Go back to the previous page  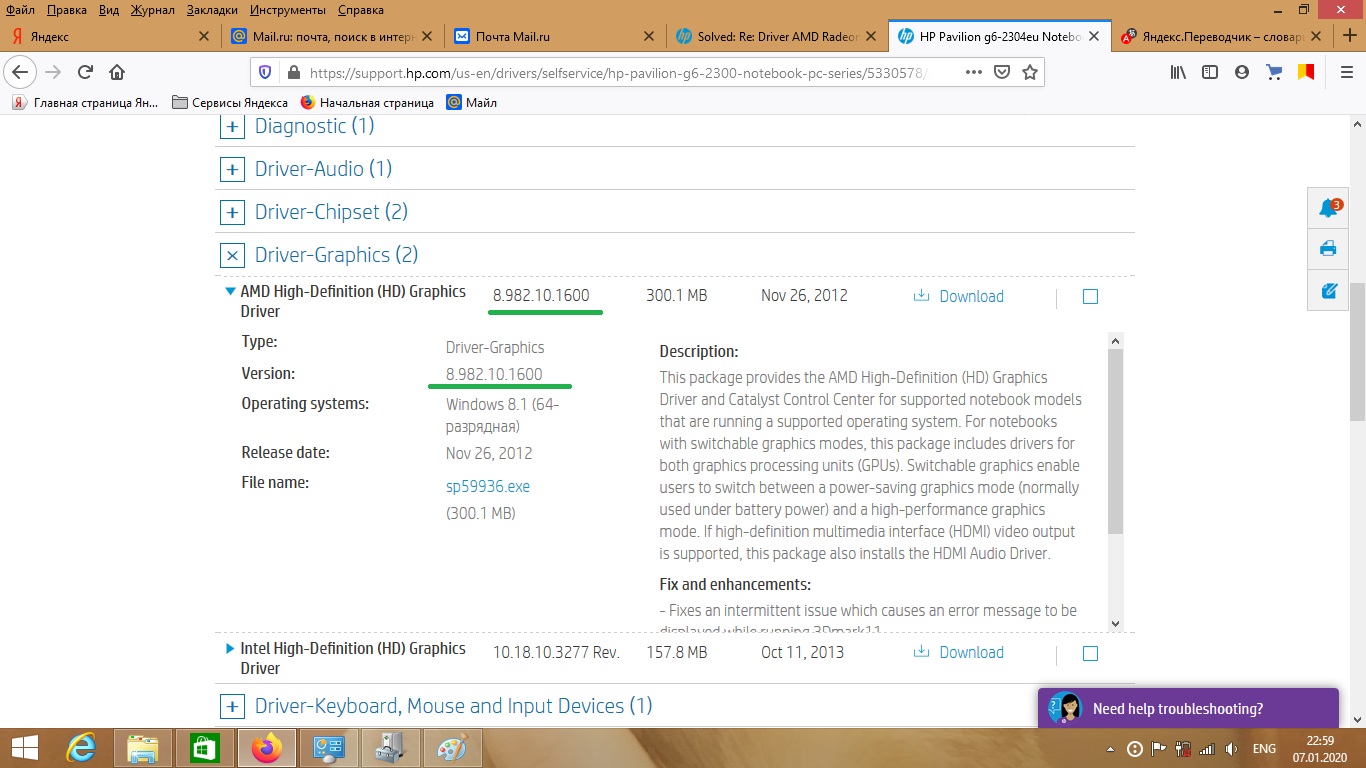(21, 72)
